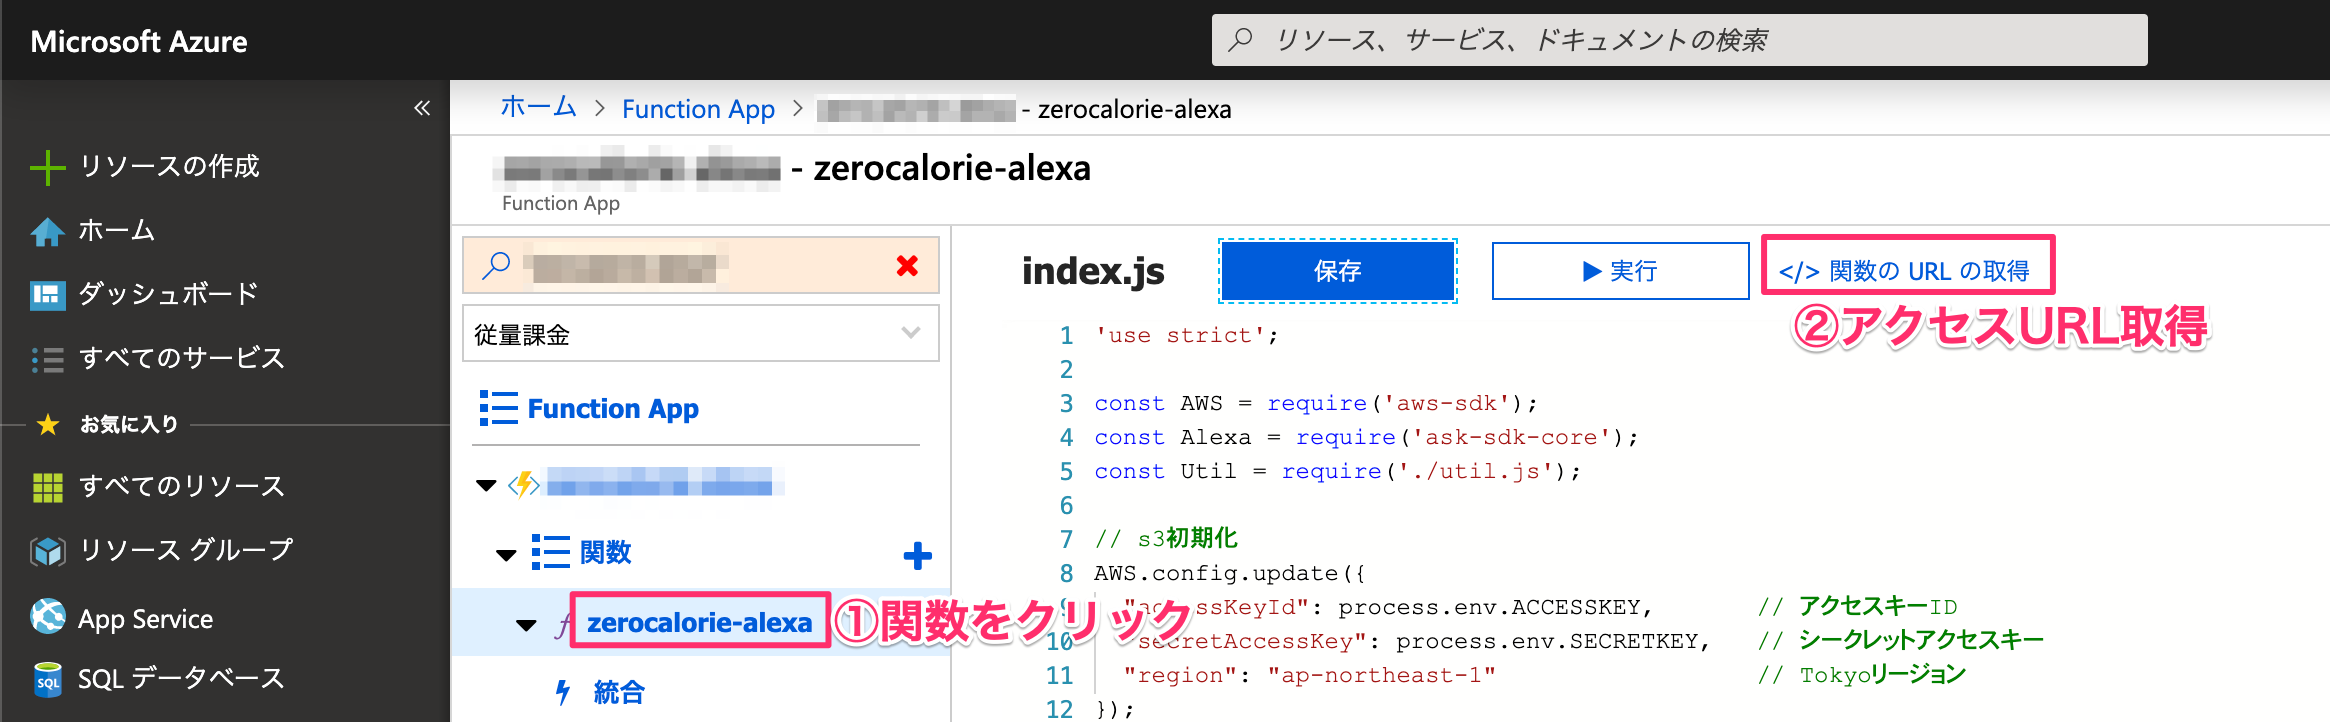
Task: Open SQL データベース in the sidebar
Action: coord(181,679)
